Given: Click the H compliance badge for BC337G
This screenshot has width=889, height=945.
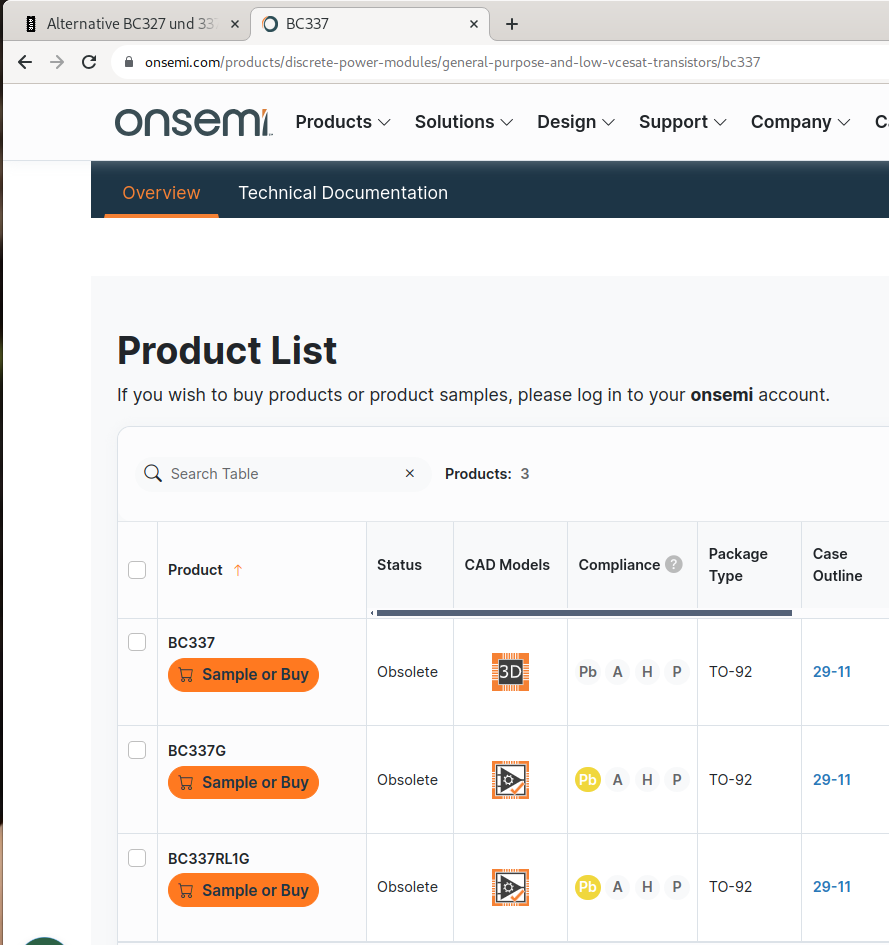Looking at the screenshot, I should point(647,780).
